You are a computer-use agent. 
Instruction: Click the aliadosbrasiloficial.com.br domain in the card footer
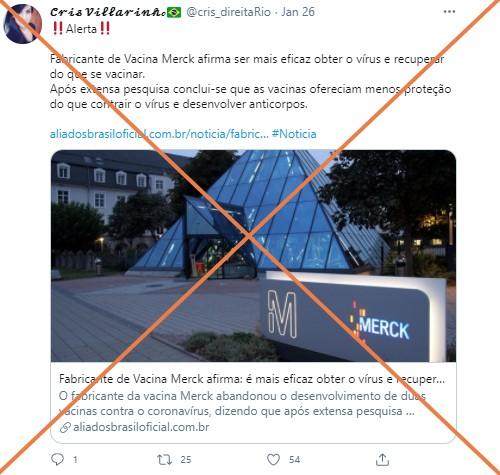(141, 427)
